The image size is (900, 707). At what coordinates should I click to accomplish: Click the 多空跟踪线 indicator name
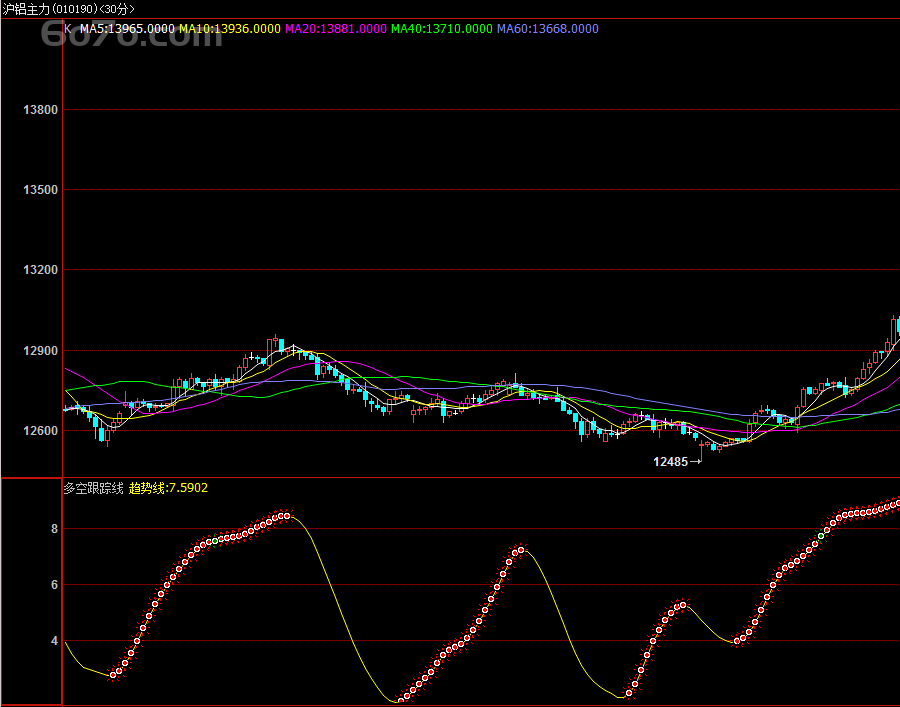coord(93,488)
